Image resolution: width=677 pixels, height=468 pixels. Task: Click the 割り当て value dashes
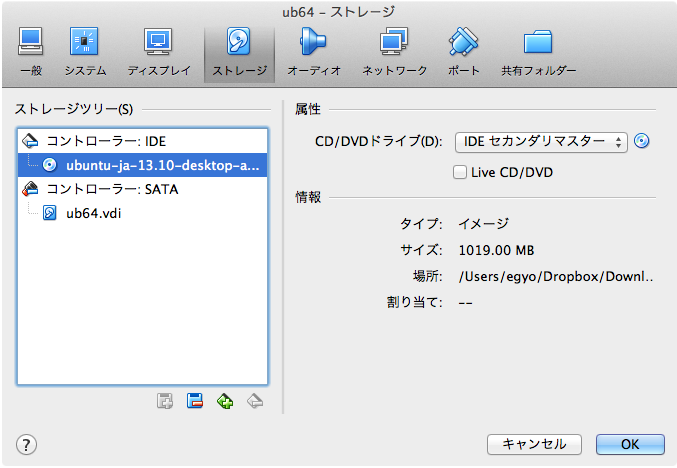(x=465, y=303)
